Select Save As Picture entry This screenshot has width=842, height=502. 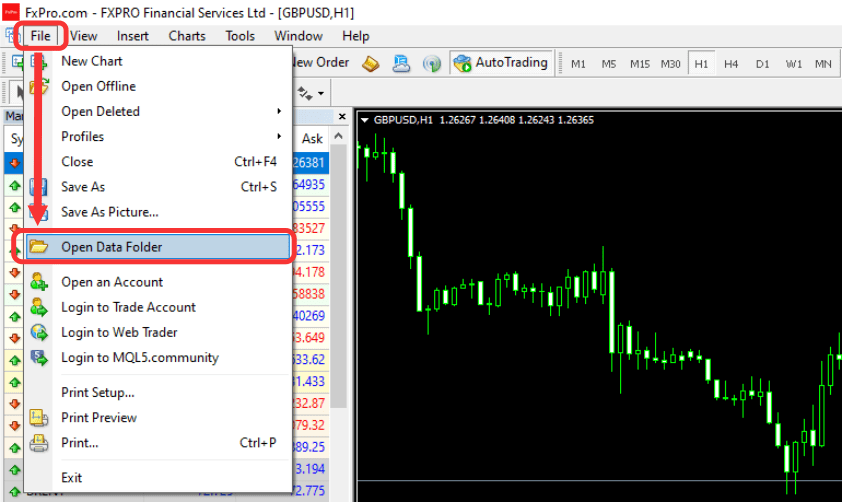[158, 213]
